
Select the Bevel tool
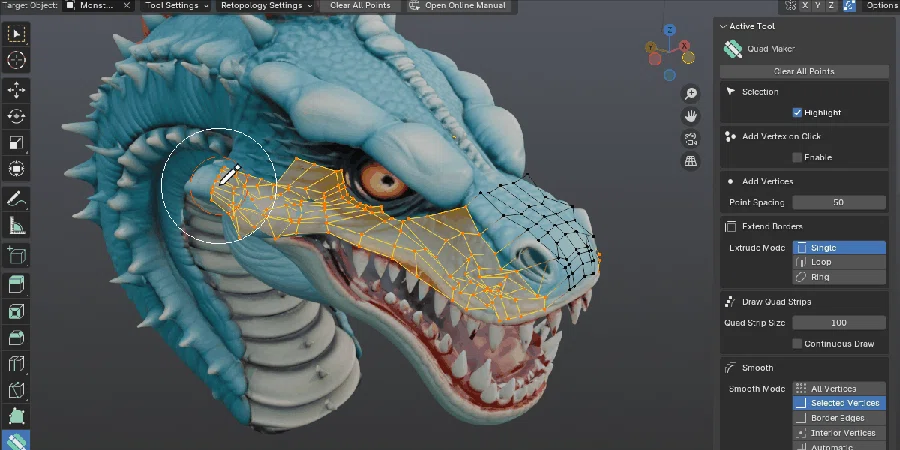click(x=16, y=338)
